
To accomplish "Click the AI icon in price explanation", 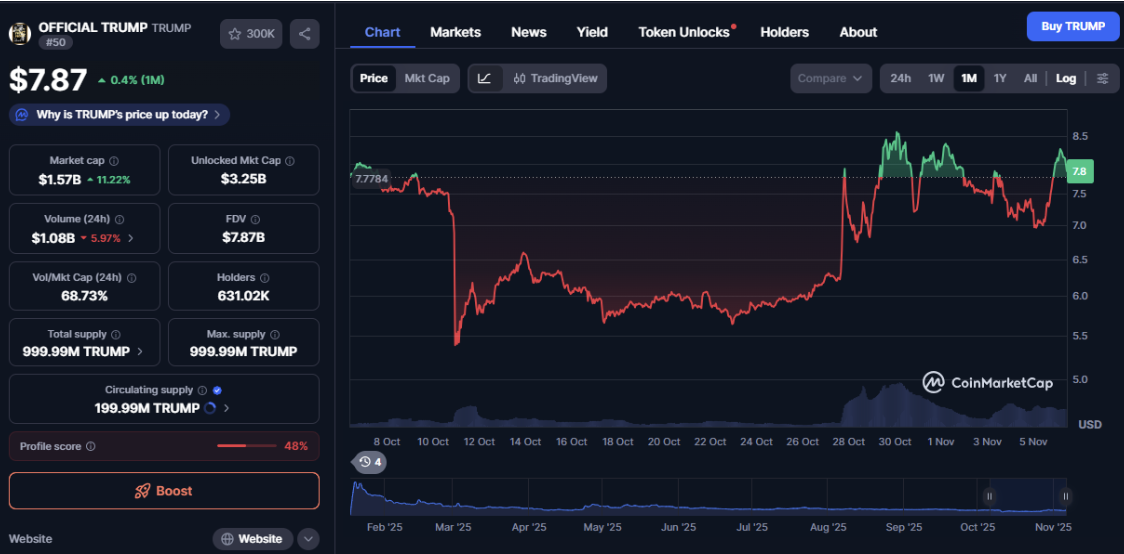I will click(22, 115).
